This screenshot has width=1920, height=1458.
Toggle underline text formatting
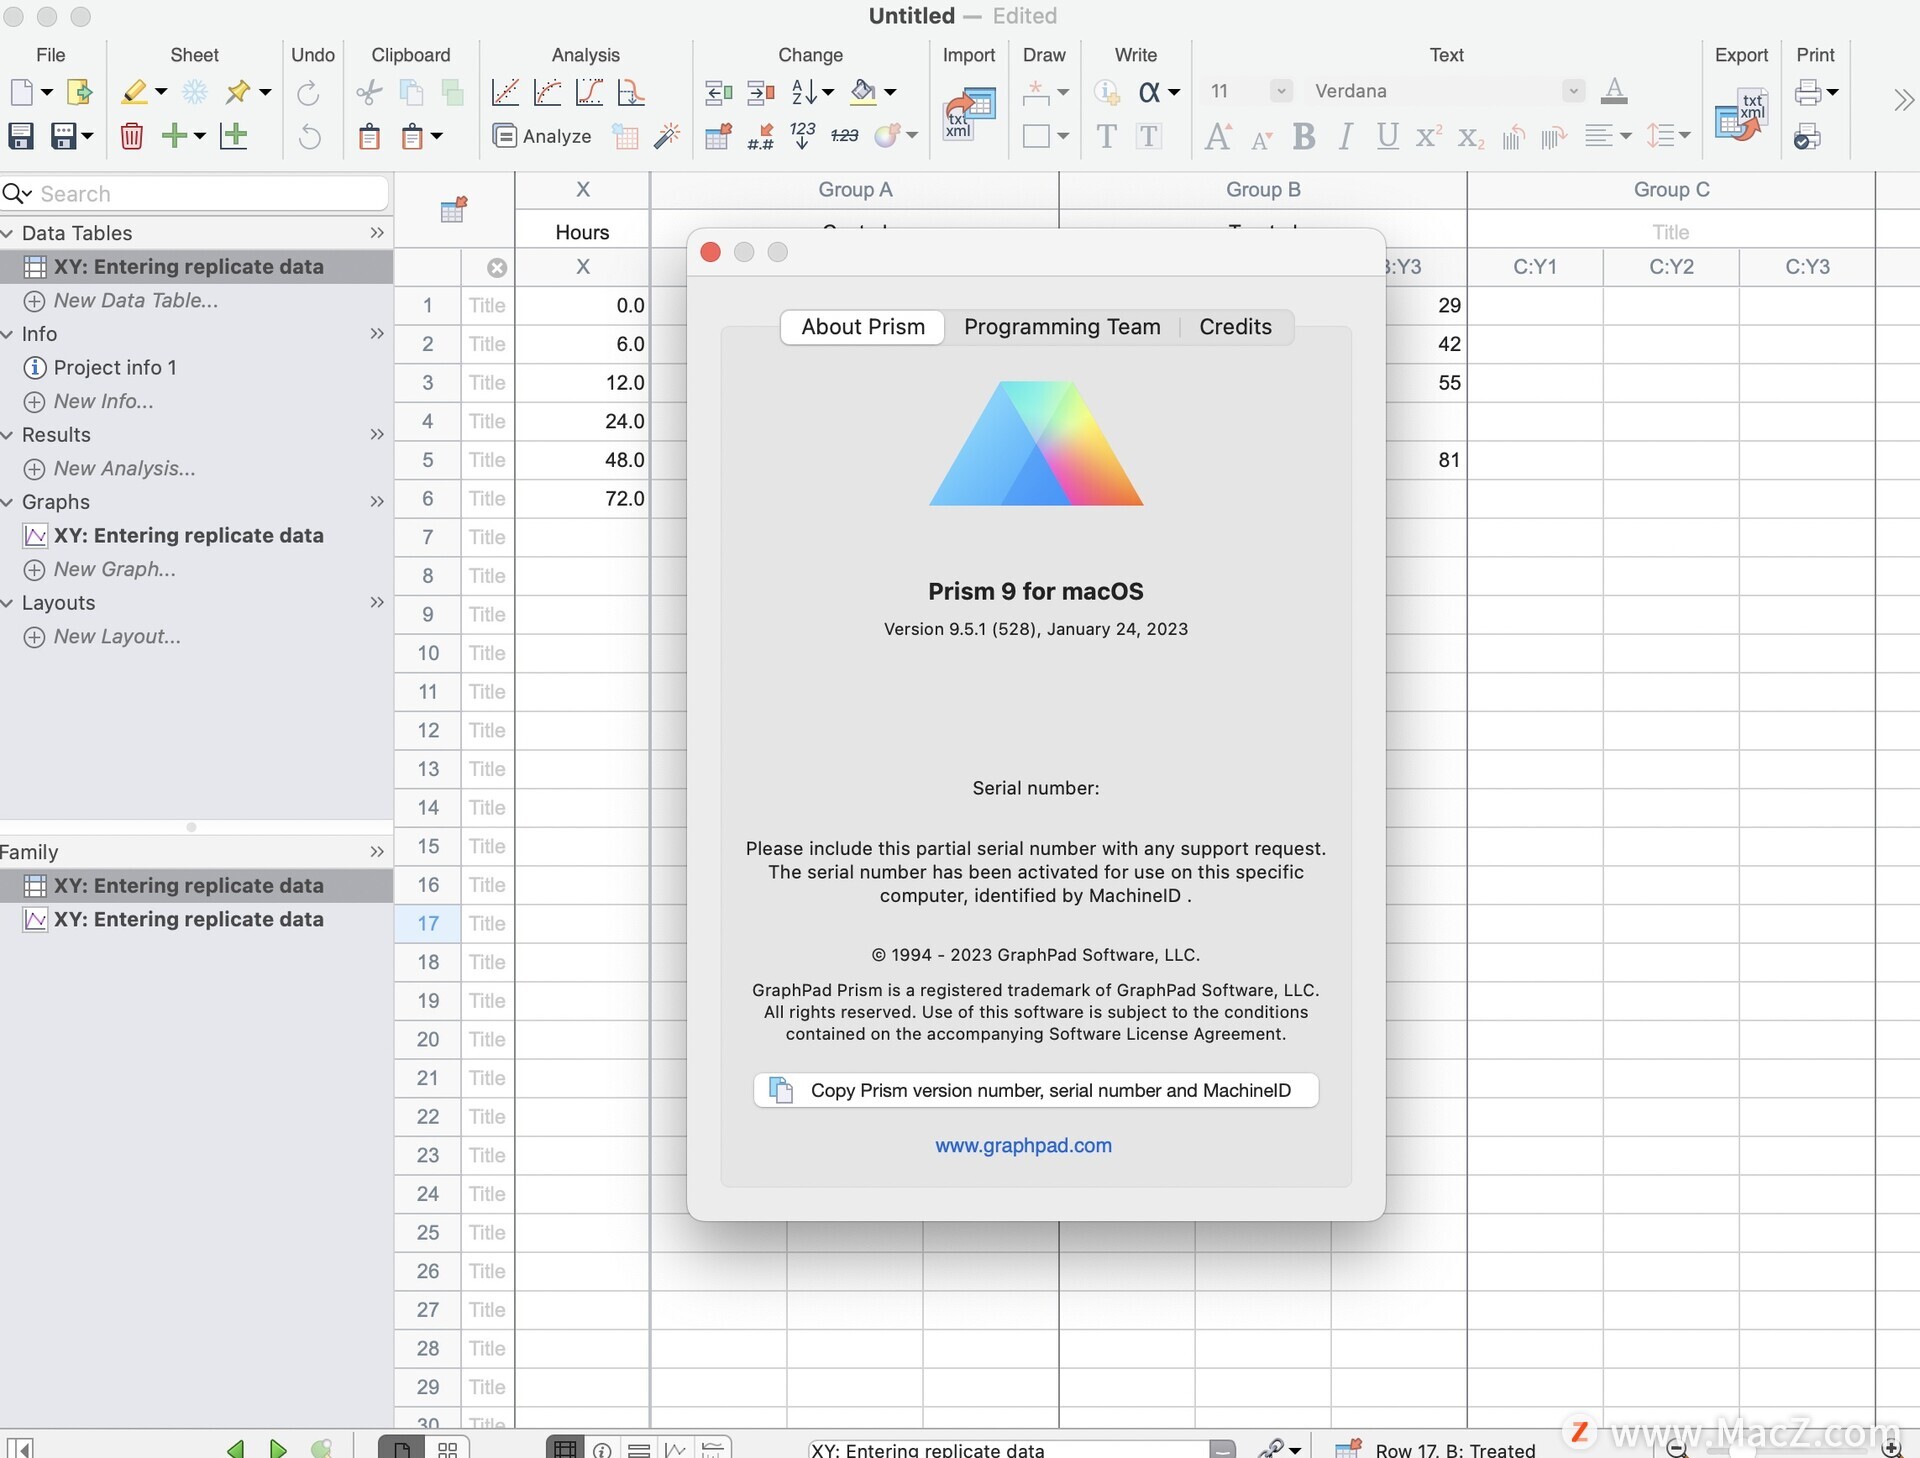click(1387, 136)
